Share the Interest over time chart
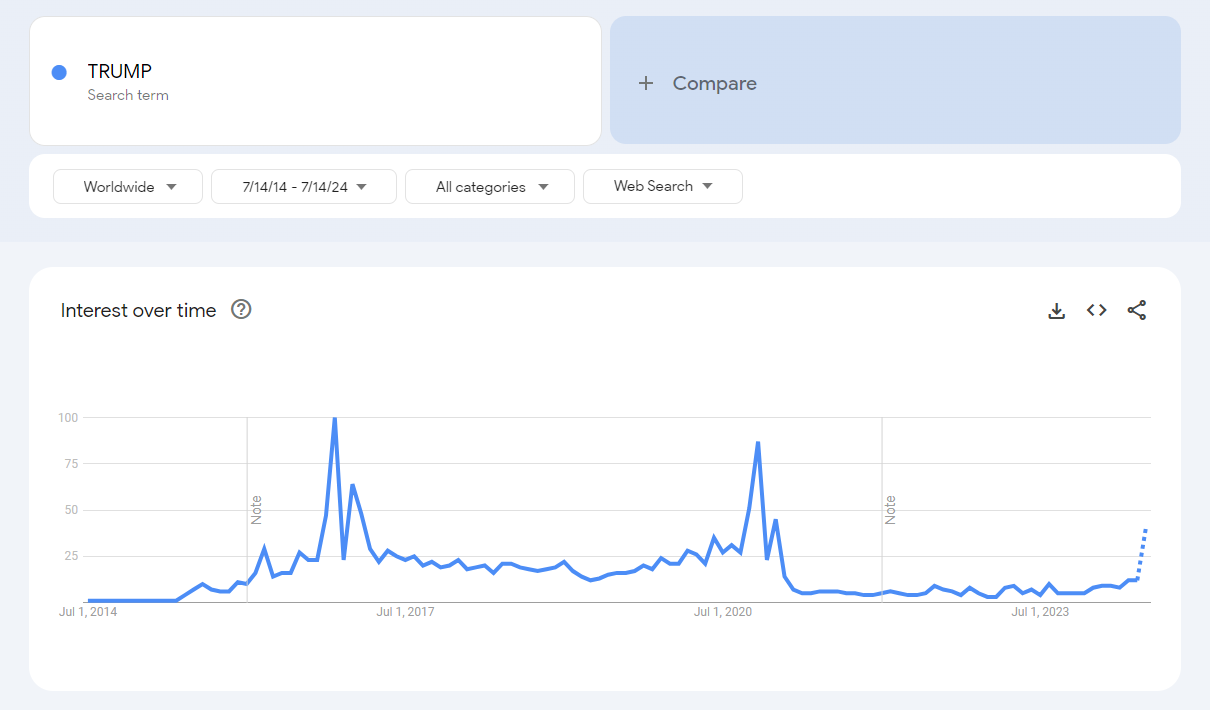This screenshot has width=1210, height=710. (1137, 310)
